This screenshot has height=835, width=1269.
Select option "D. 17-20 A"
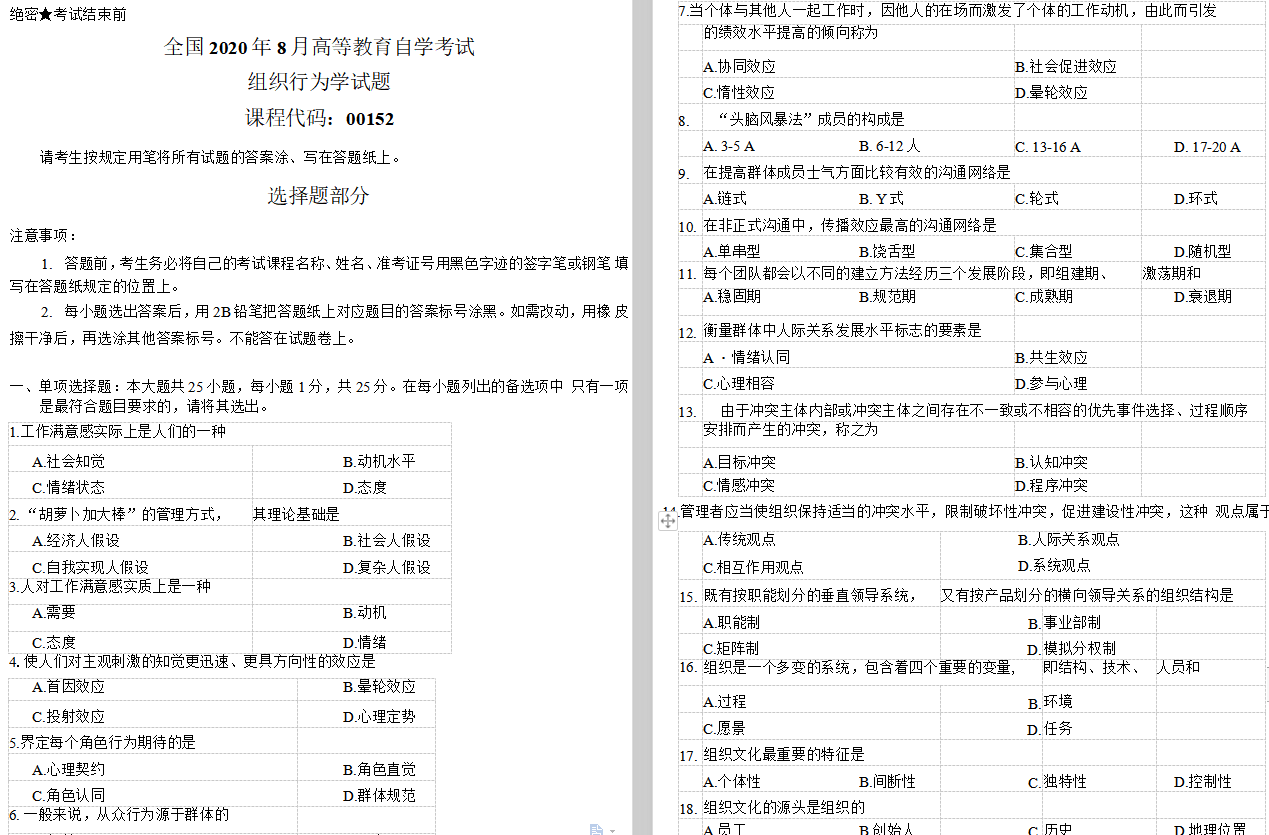coord(1207,147)
